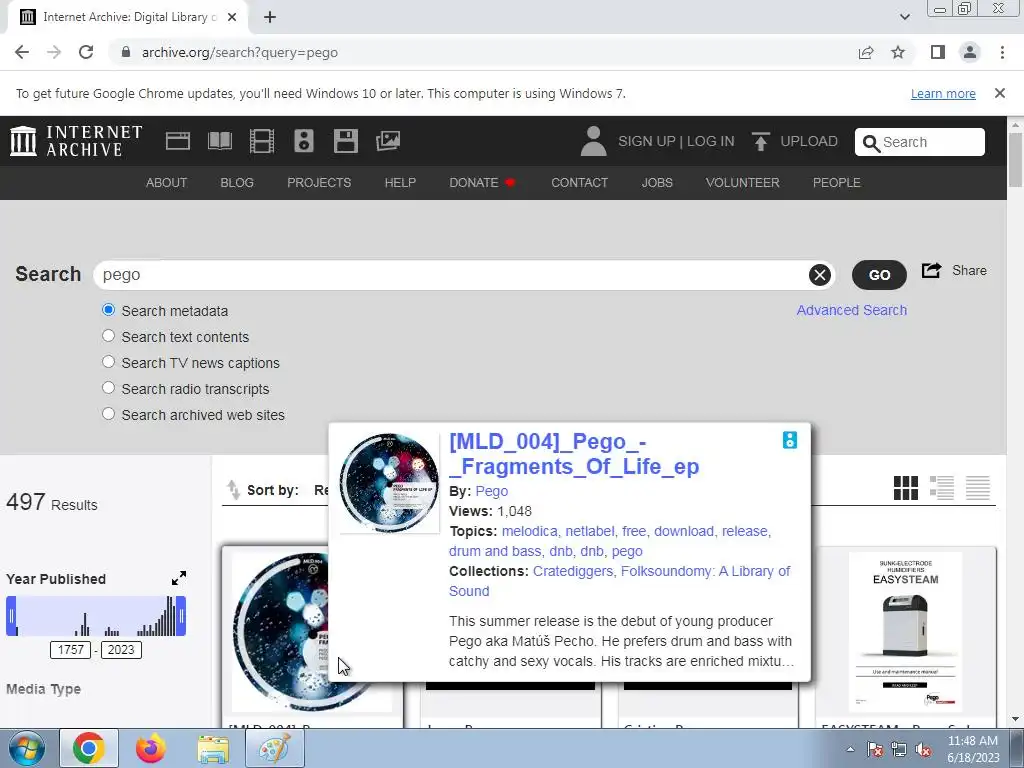Viewport: 1024px width, 768px height.
Task: Expand the Year Published histogram
Action: click(178, 578)
